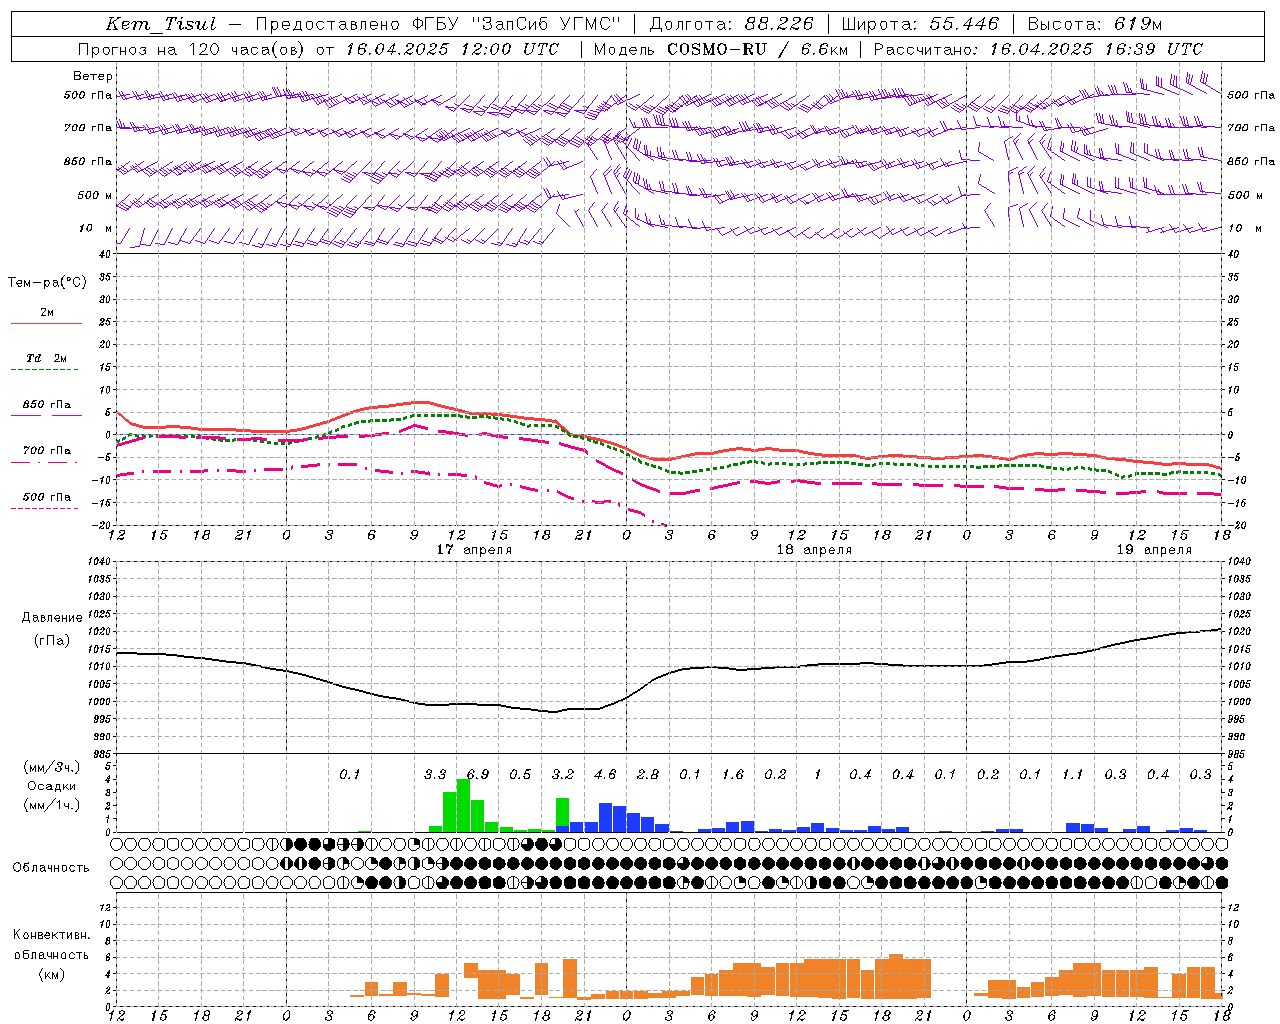Click the precipitation value "3.2"
This screenshot has height=1024, width=1280.
coord(563,774)
